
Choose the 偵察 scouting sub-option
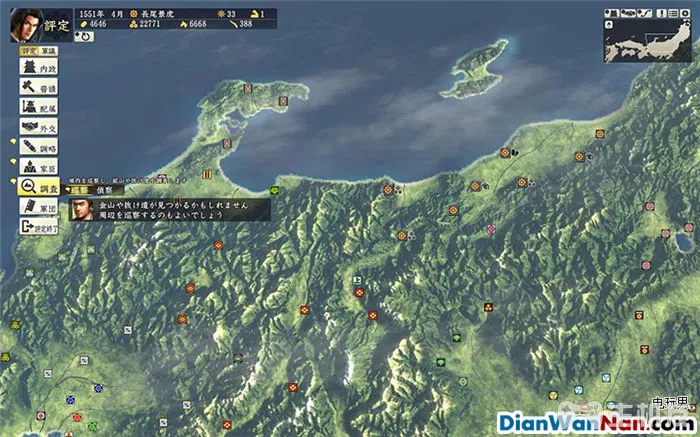(104, 191)
